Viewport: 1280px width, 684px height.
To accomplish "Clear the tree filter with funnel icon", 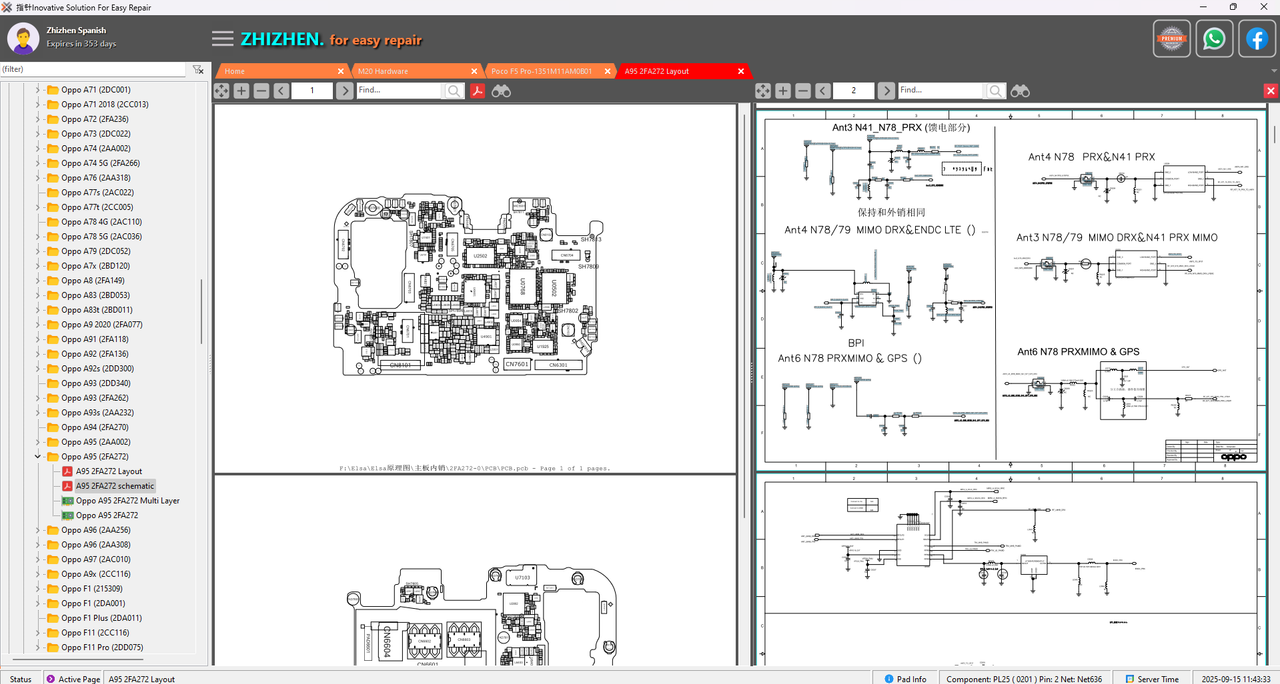I will [x=198, y=70].
